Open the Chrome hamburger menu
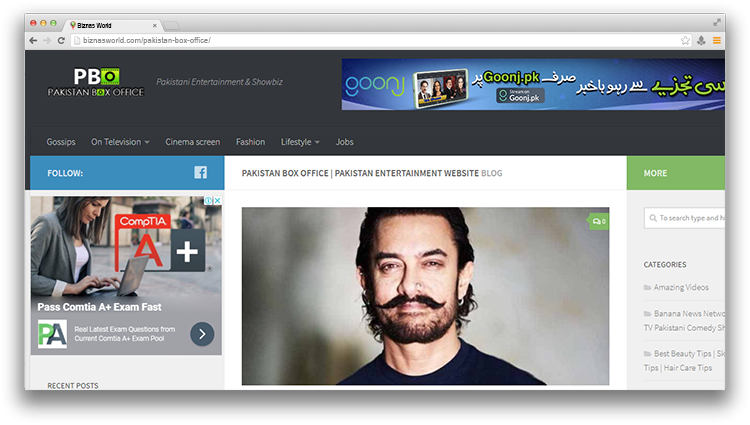The image size is (750, 425). click(x=717, y=41)
